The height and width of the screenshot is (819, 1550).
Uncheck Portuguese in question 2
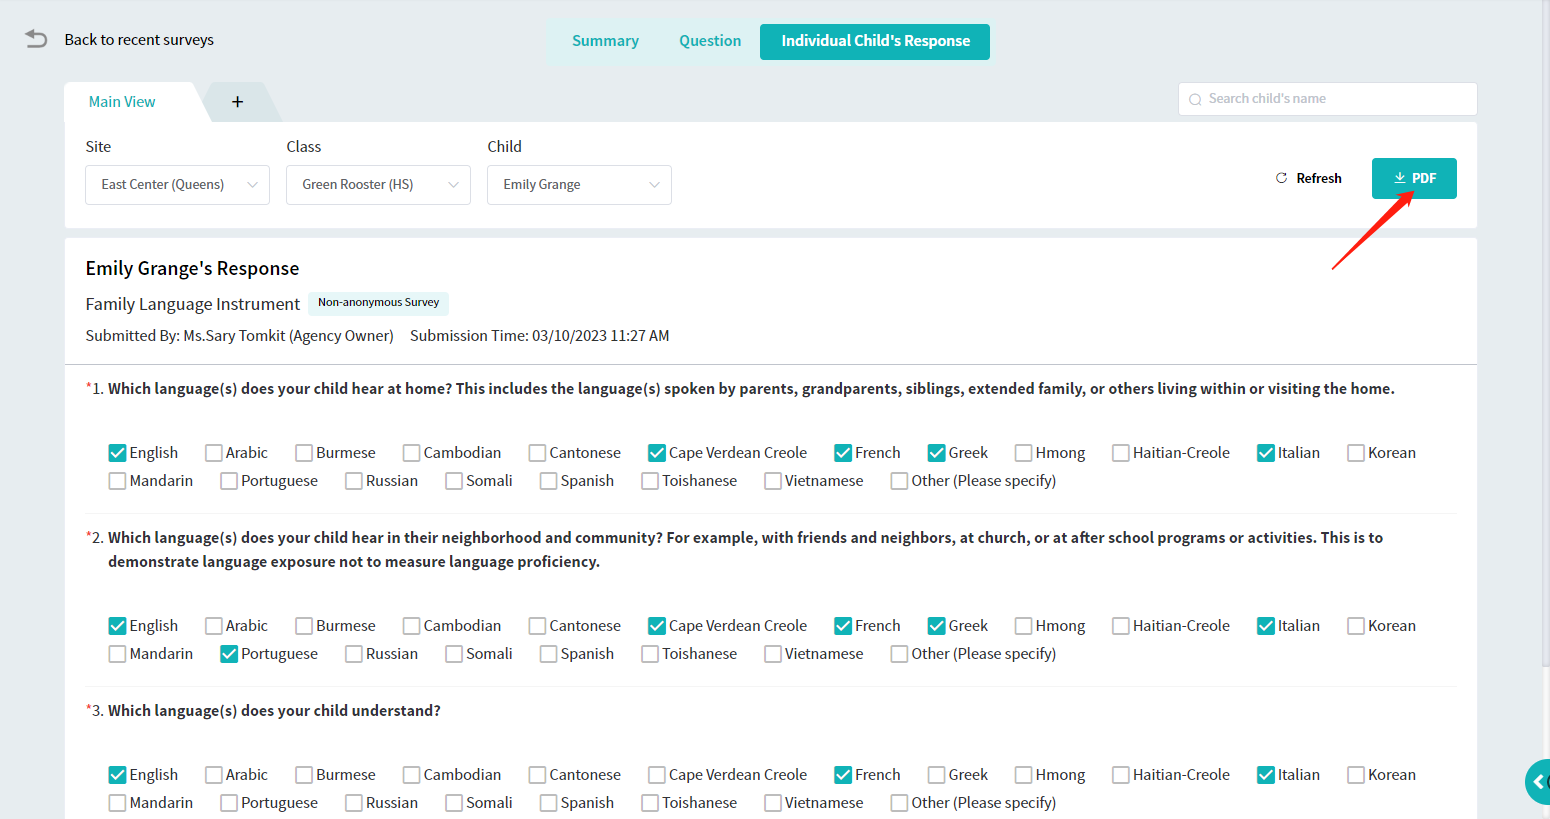point(229,654)
